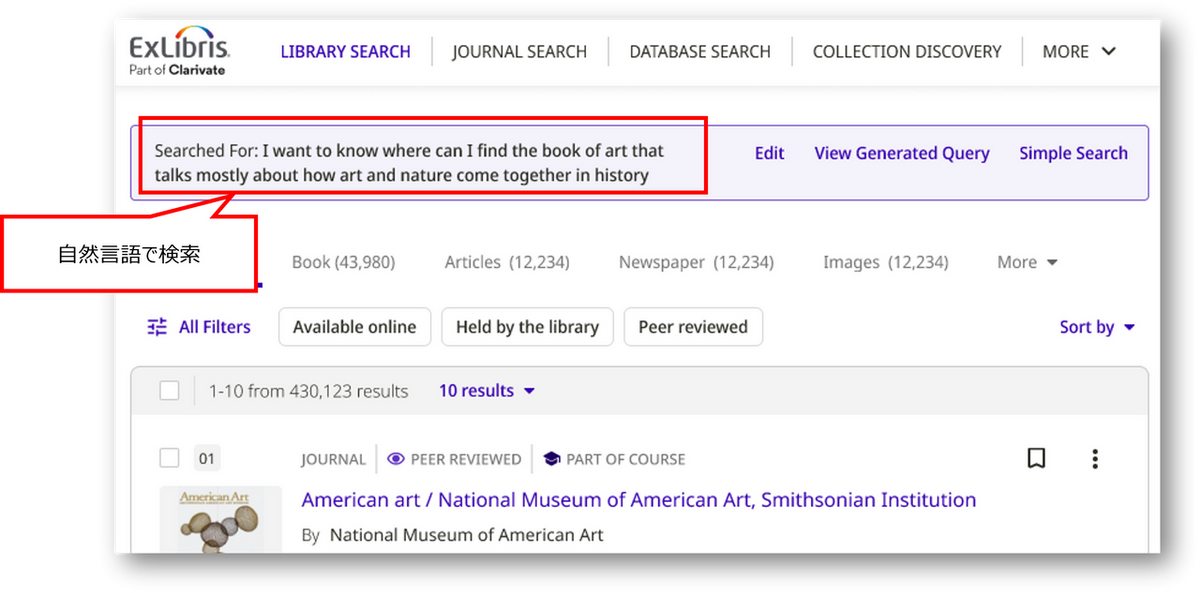Expand the 10 results per page dropdown
The width and height of the screenshot is (1200, 593).
pos(487,391)
